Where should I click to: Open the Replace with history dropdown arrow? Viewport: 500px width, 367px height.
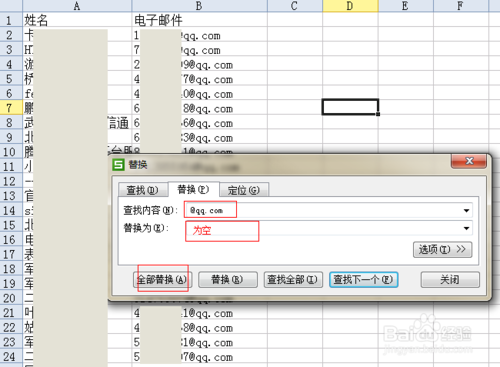(466, 228)
